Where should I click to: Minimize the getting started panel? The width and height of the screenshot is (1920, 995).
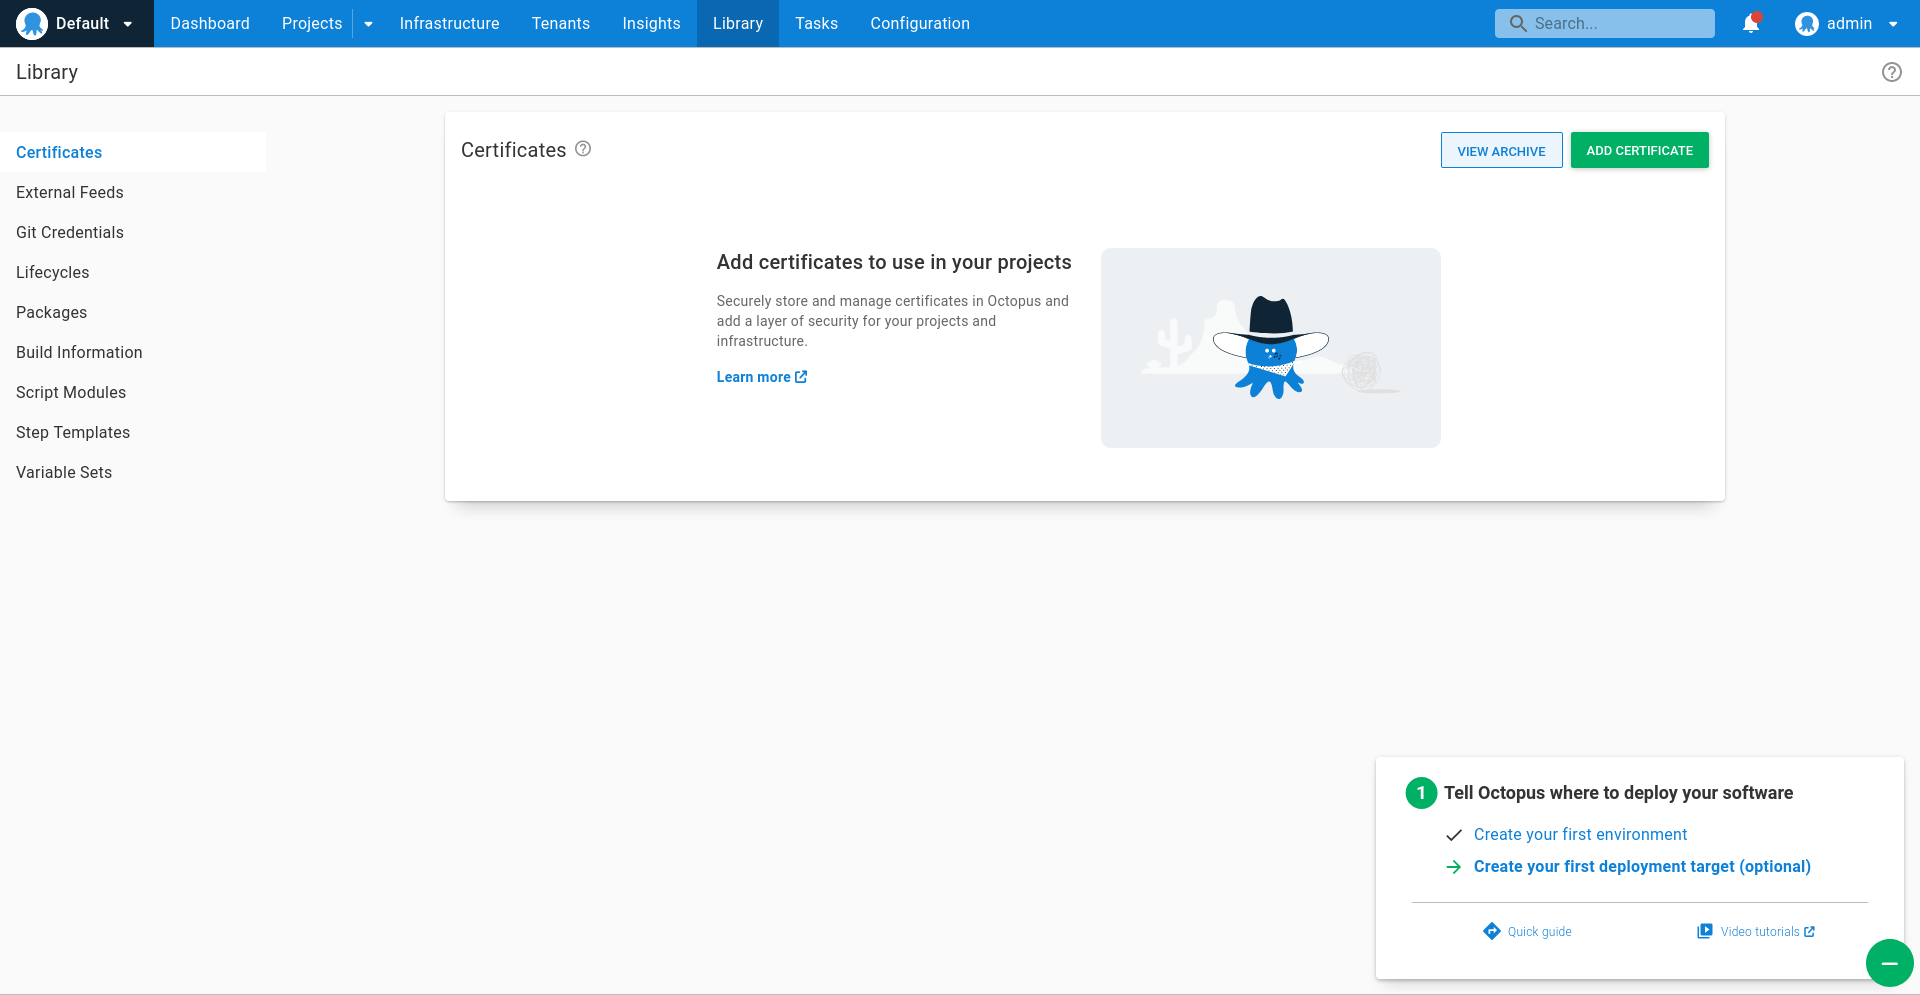click(1889, 963)
